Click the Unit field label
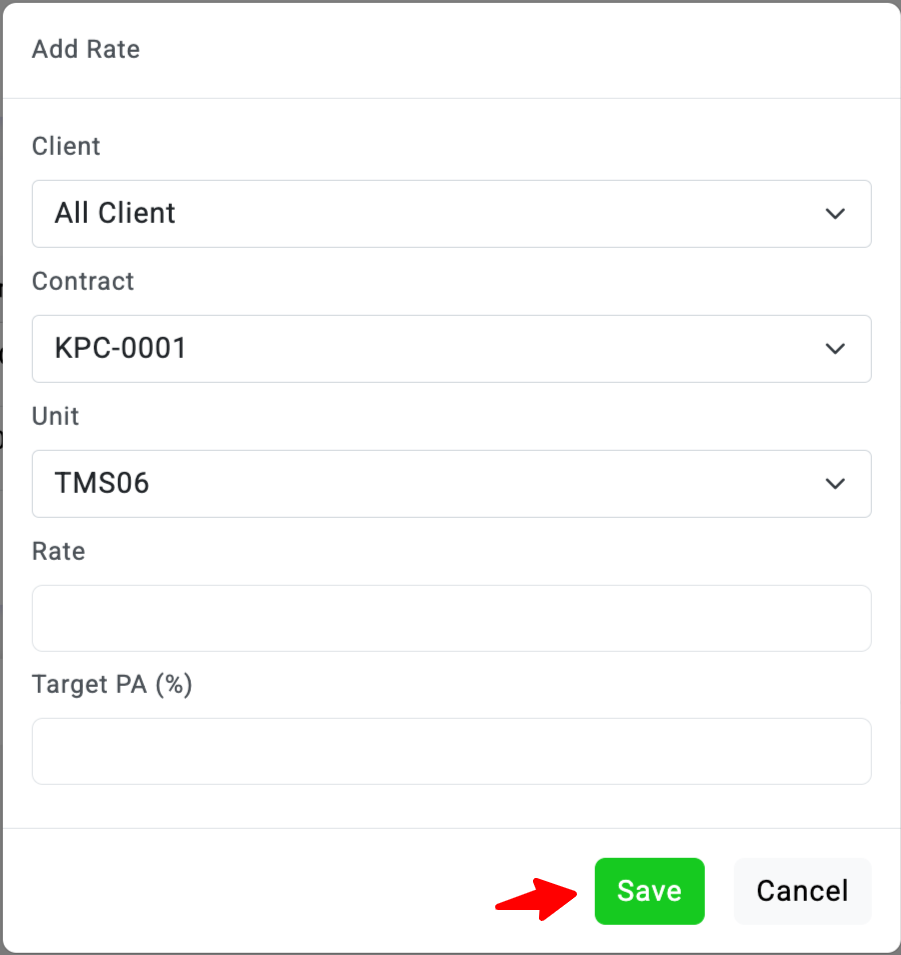901x955 pixels. click(56, 416)
